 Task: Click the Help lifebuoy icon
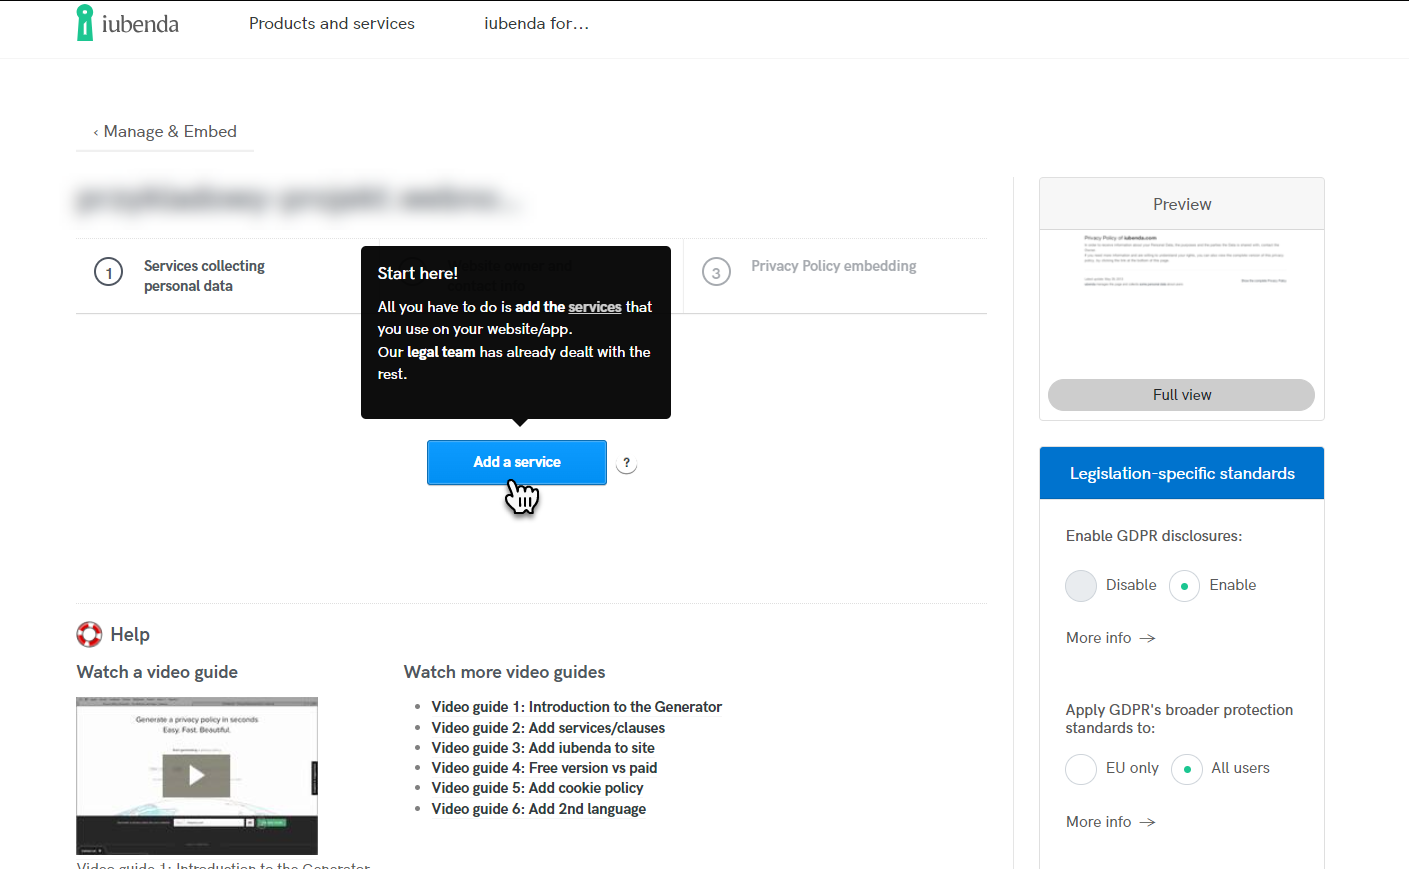89,634
